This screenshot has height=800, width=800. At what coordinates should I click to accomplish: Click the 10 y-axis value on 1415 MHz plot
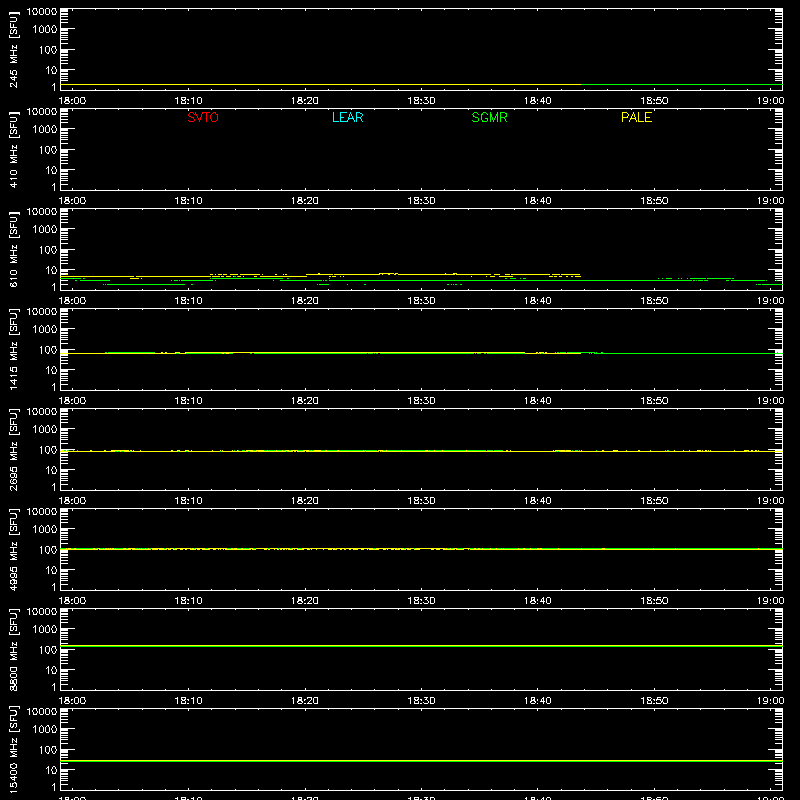[51, 370]
